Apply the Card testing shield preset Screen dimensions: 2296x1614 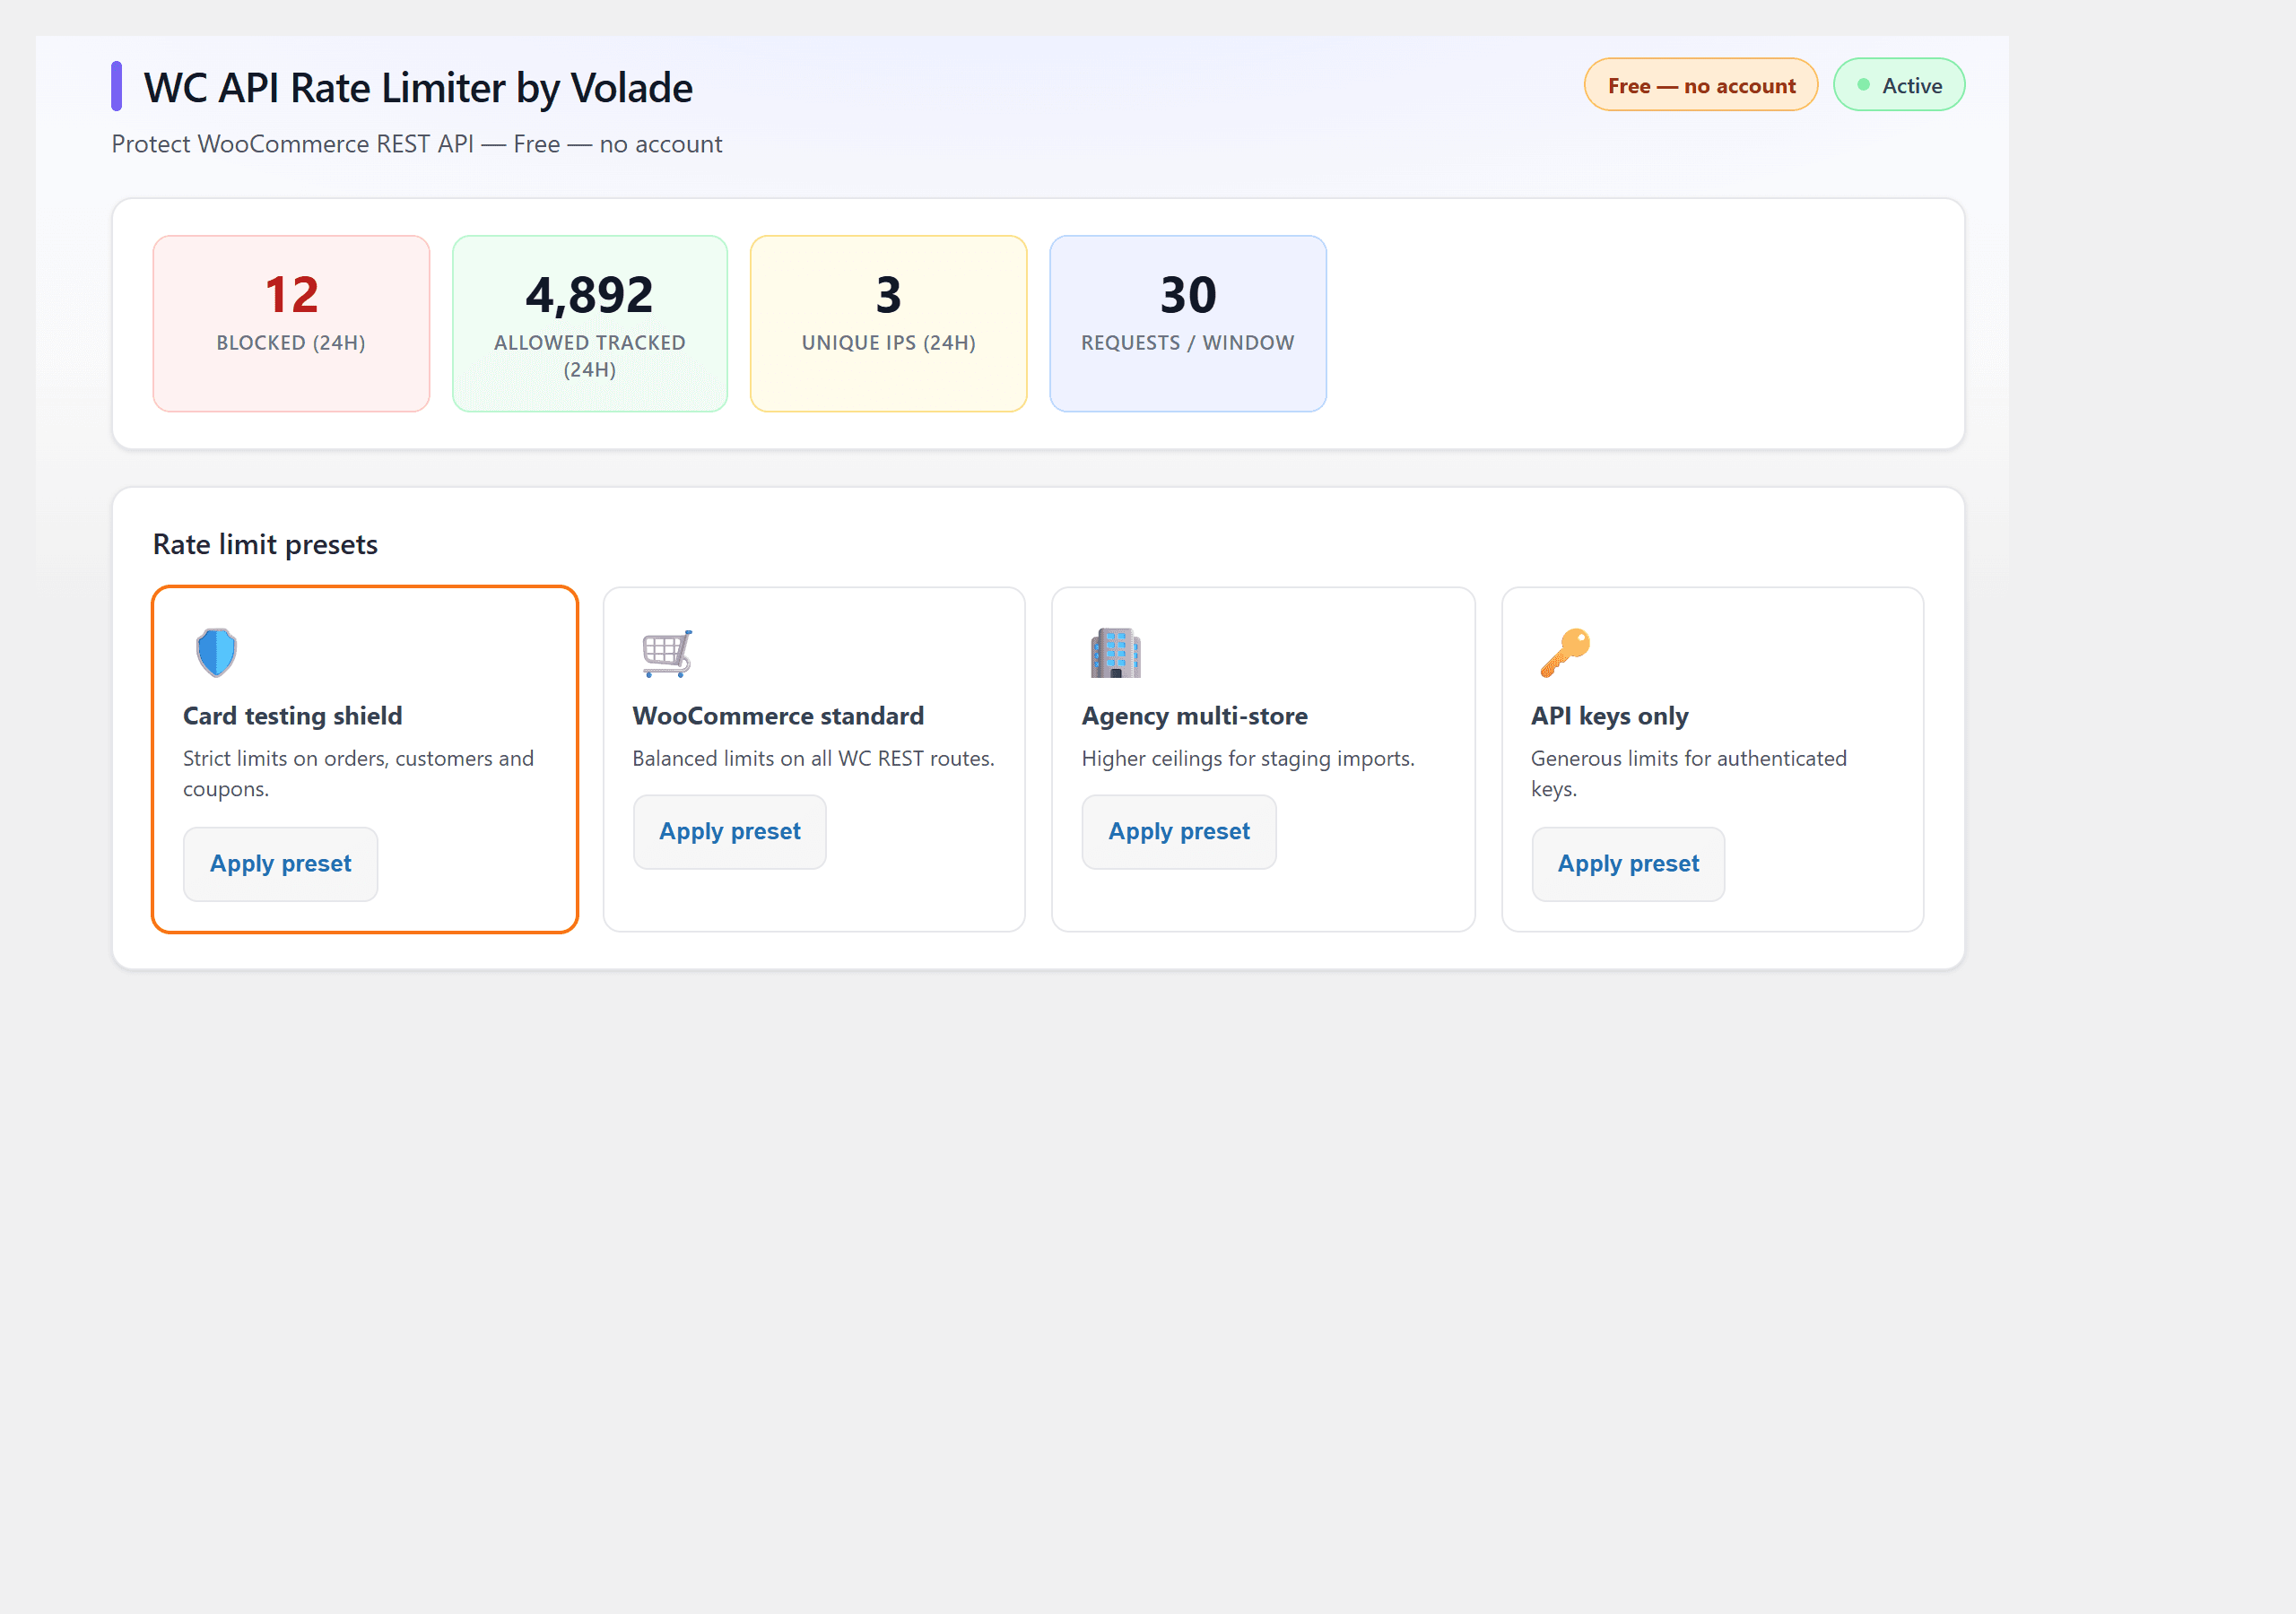pos(281,864)
